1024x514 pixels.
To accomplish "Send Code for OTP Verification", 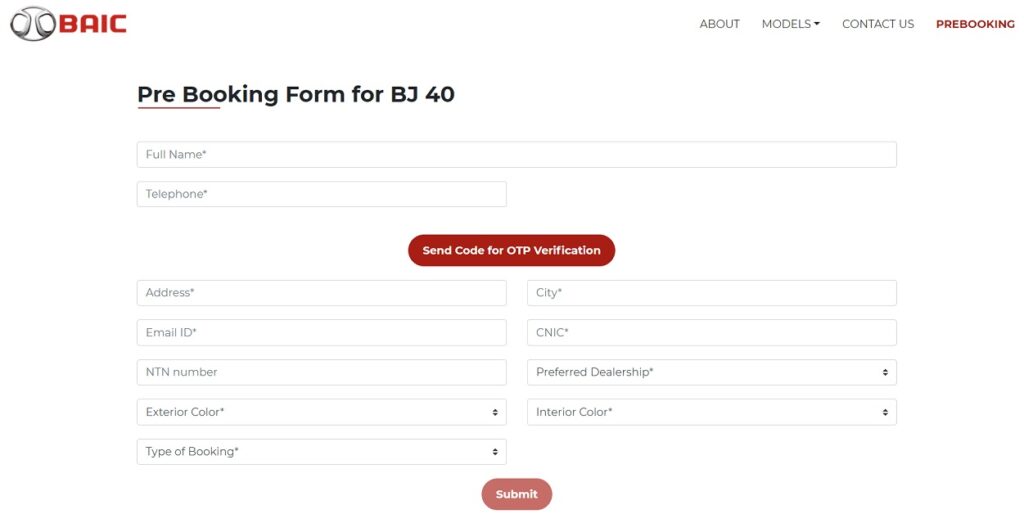I will 511,250.
